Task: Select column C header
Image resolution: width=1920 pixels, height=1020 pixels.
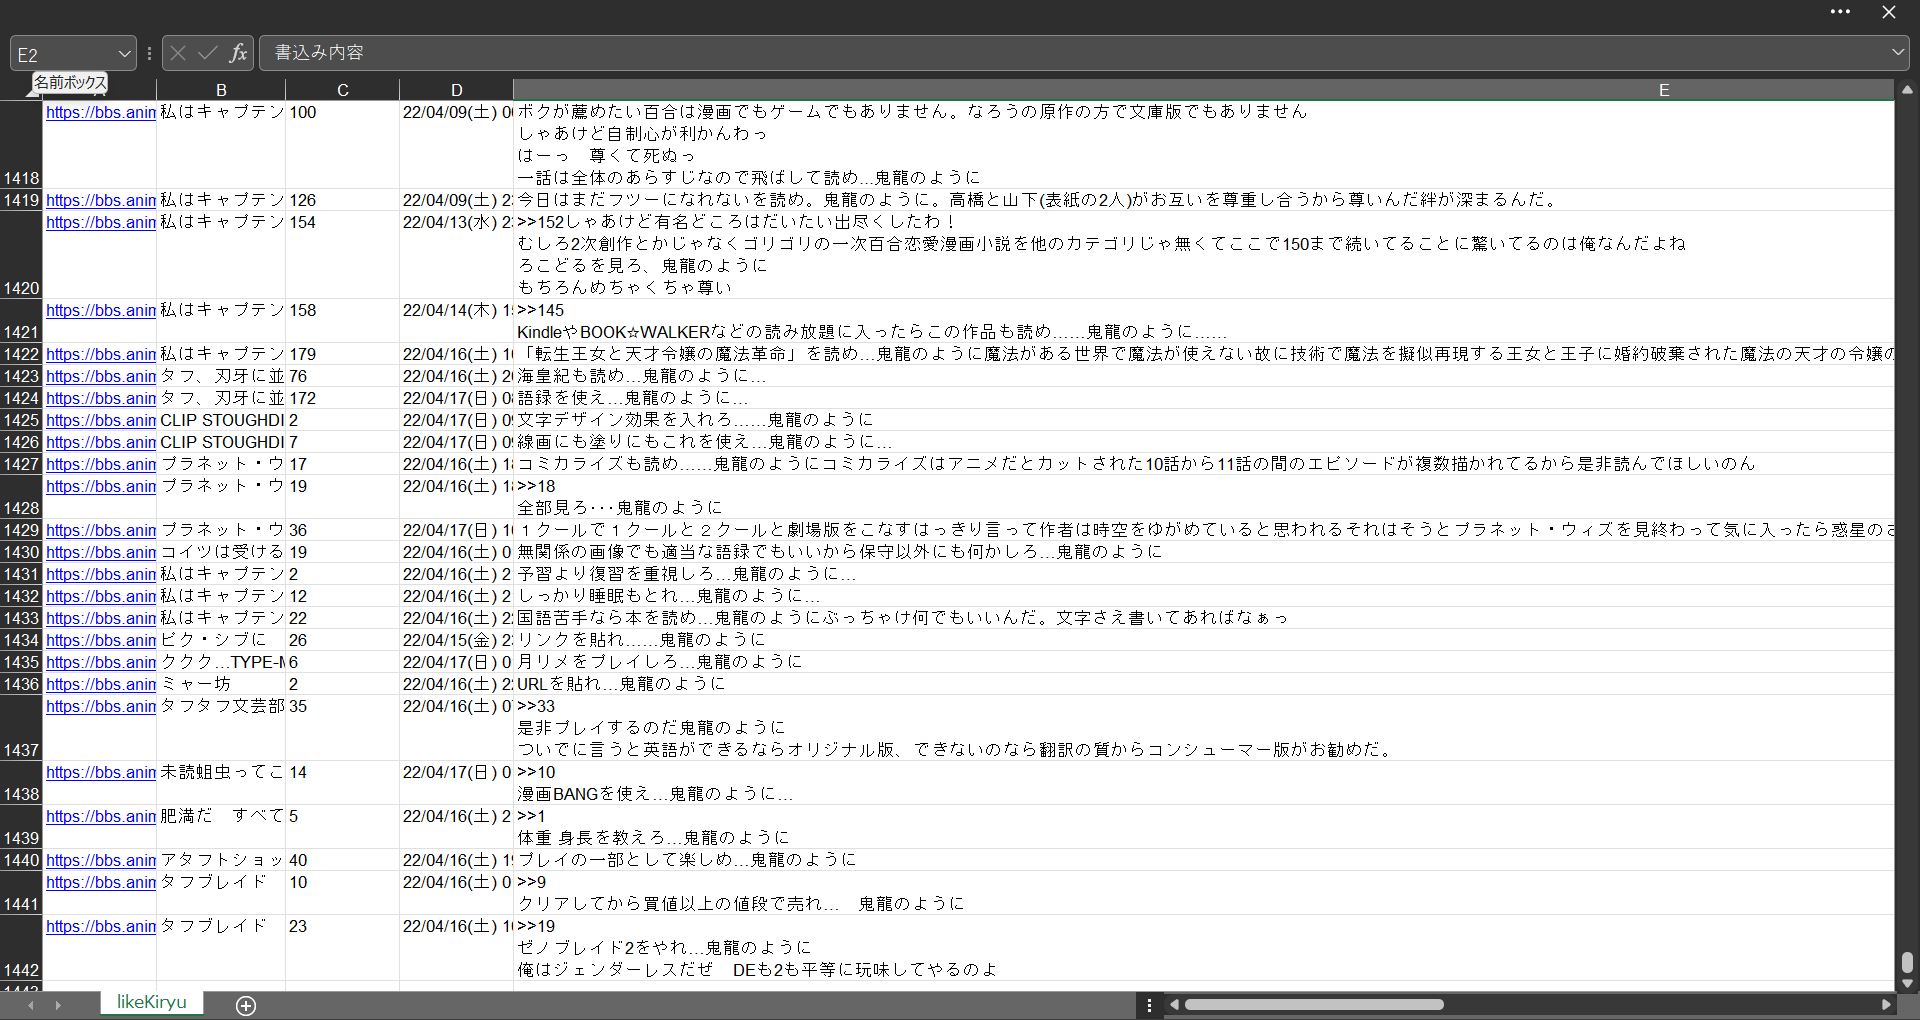Action: [342, 90]
